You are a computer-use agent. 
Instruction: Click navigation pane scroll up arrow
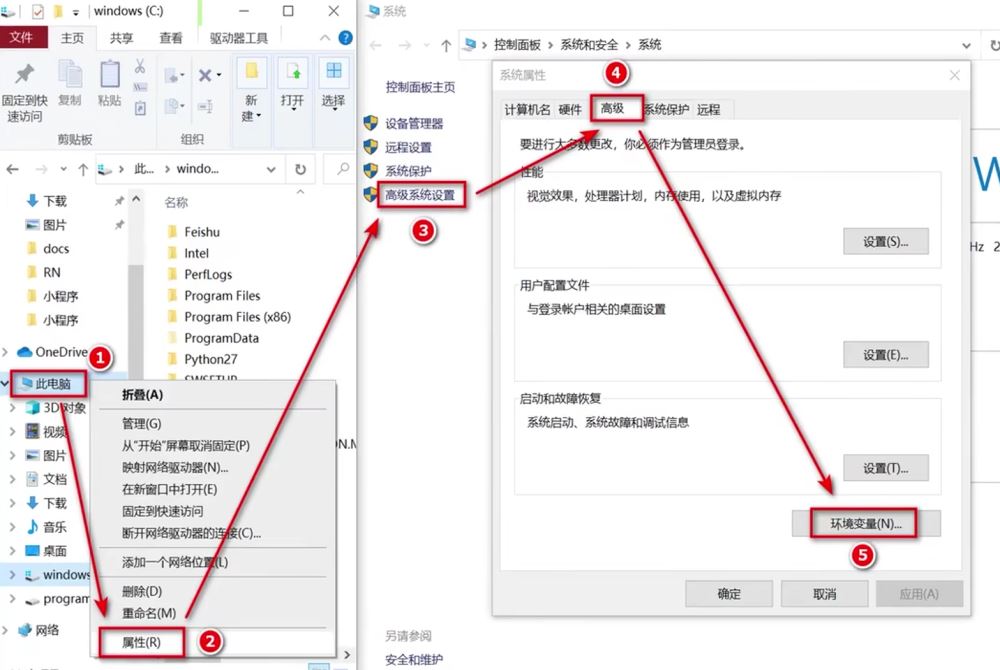click(x=136, y=200)
